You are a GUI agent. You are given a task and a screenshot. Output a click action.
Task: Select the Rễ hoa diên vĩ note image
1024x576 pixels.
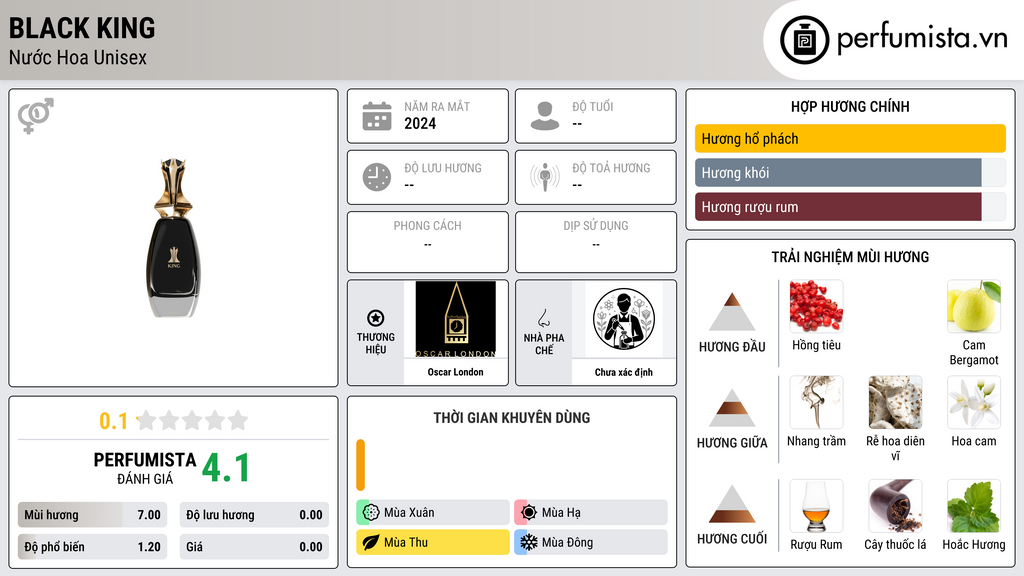click(895, 402)
